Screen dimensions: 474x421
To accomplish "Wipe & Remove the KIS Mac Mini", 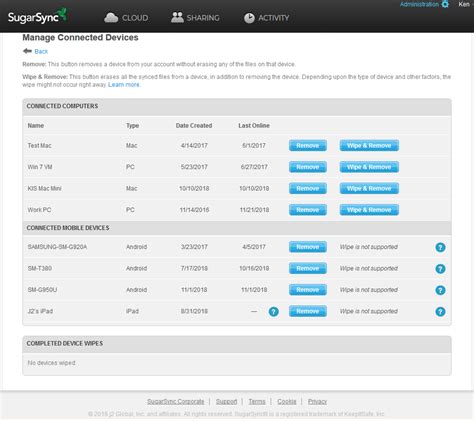I will coord(369,188).
